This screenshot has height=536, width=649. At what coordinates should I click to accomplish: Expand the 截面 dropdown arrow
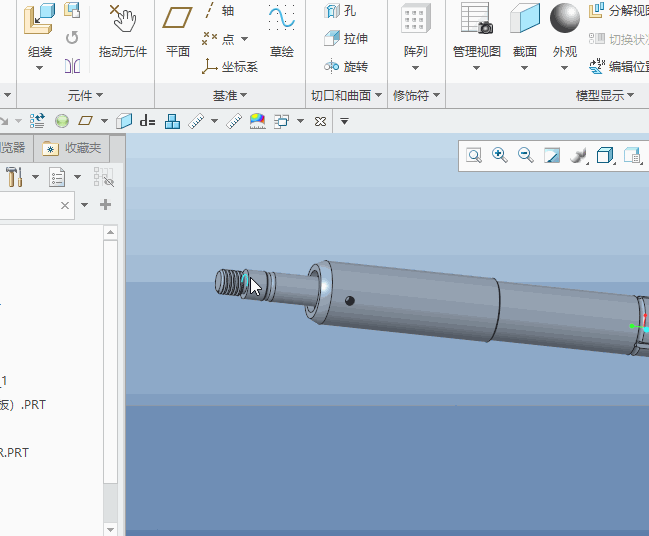pyautogui.click(x=524, y=68)
